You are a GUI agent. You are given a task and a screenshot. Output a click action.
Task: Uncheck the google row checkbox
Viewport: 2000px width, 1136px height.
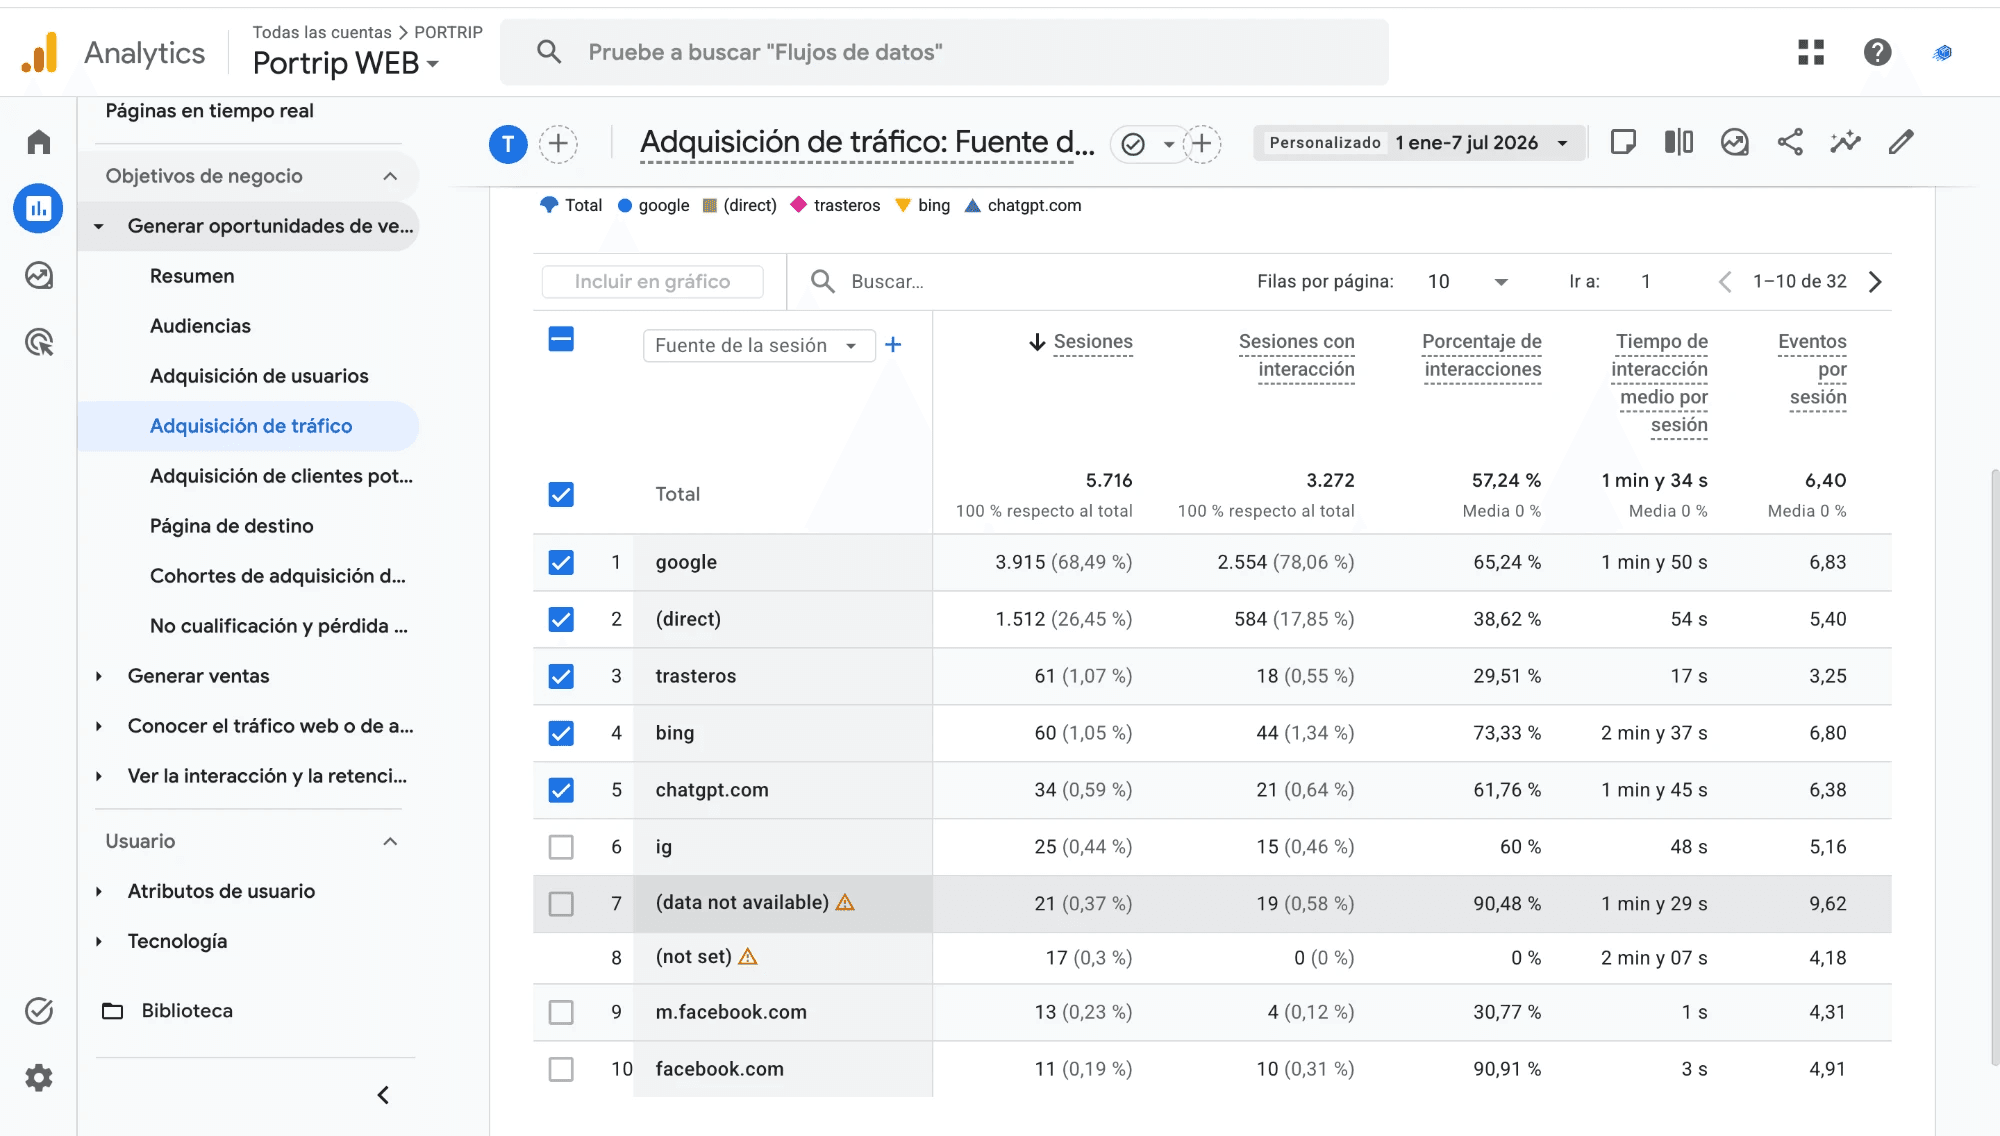point(561,562)
